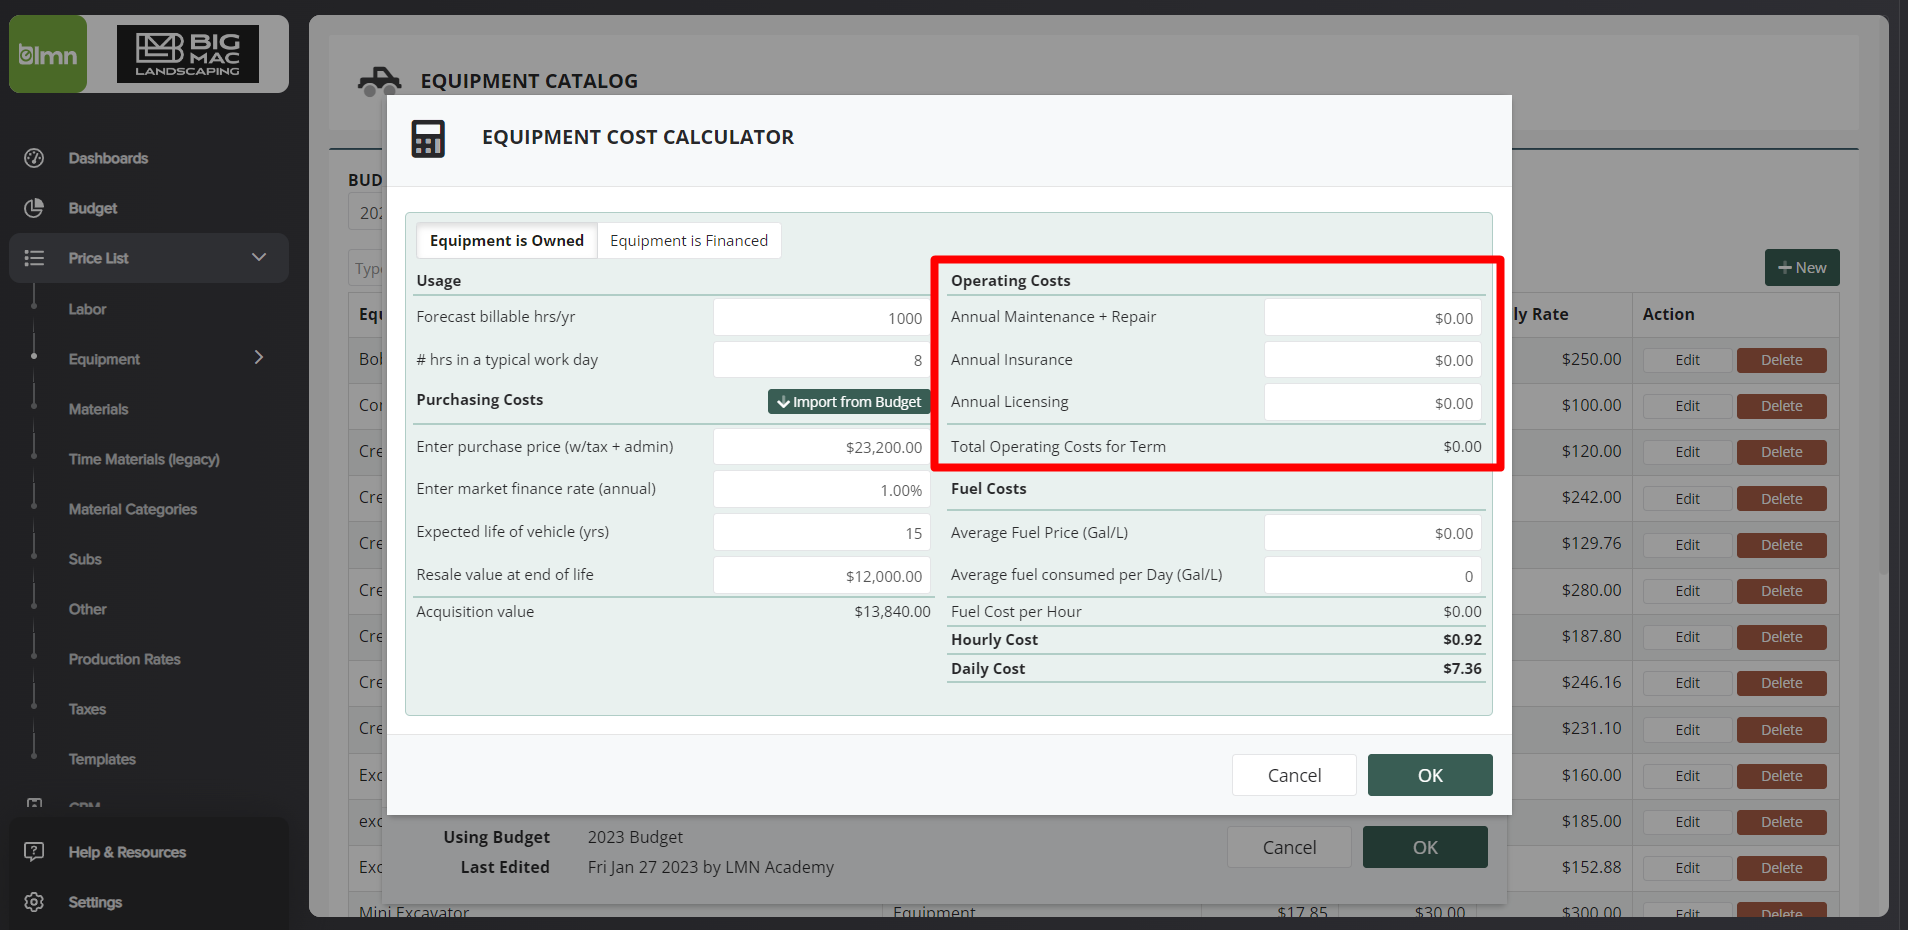Click Cancel in the background edit dialog

click(1289, 847)
